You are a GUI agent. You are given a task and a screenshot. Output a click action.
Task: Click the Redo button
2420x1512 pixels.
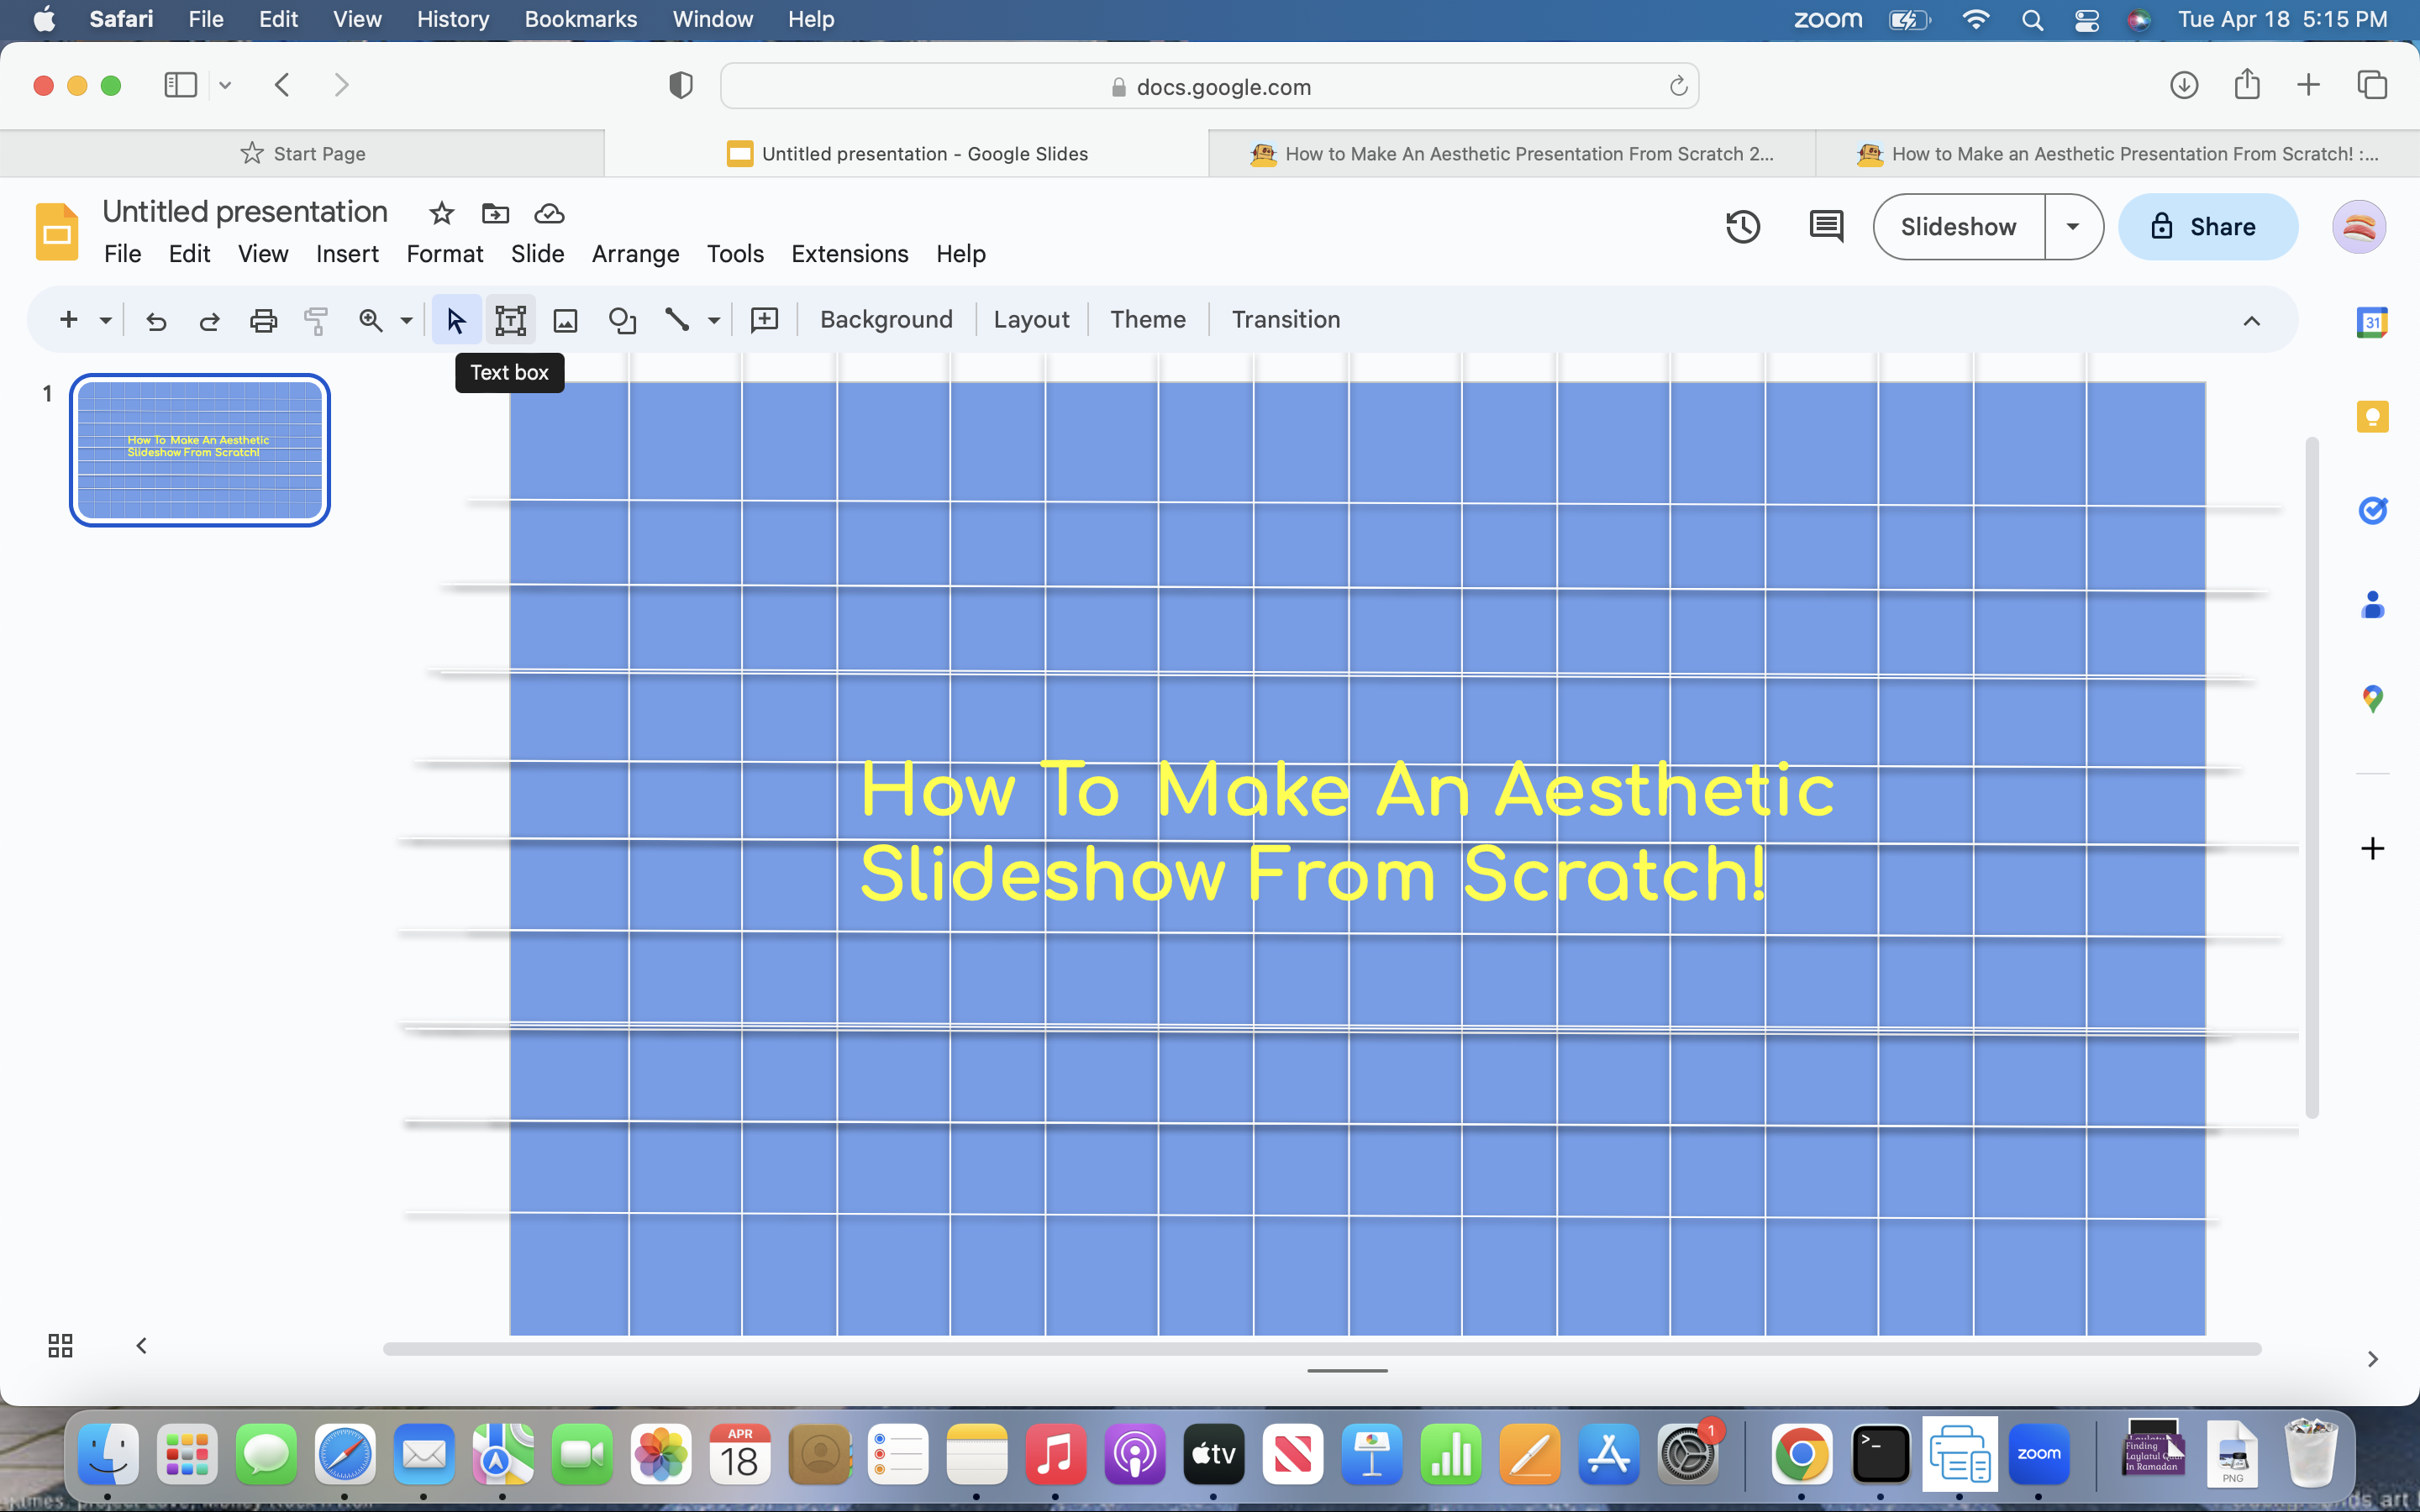click(x=208, y=318)
